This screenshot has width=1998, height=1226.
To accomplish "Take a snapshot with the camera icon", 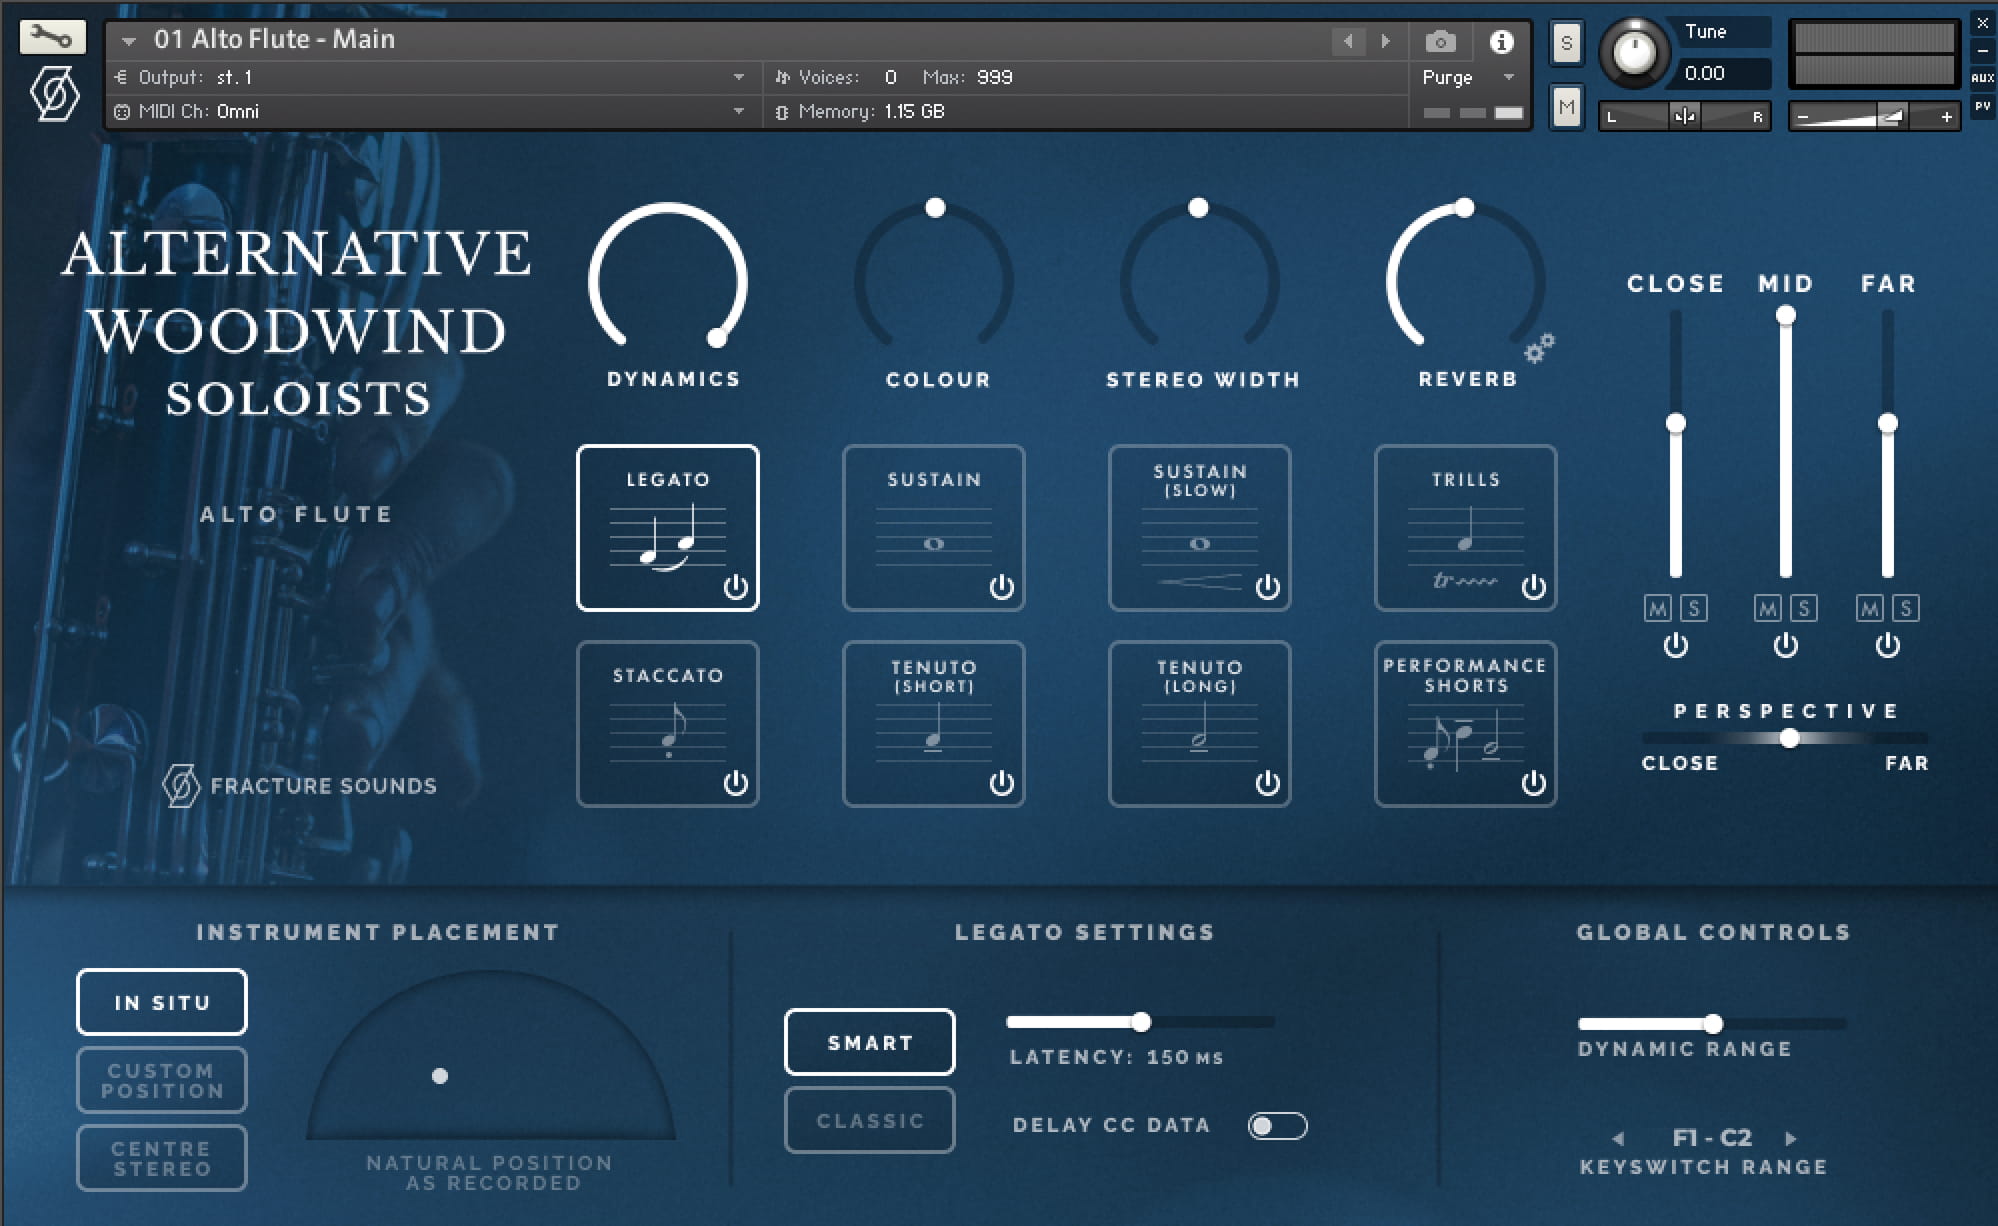I will [x=1440, y=41].
